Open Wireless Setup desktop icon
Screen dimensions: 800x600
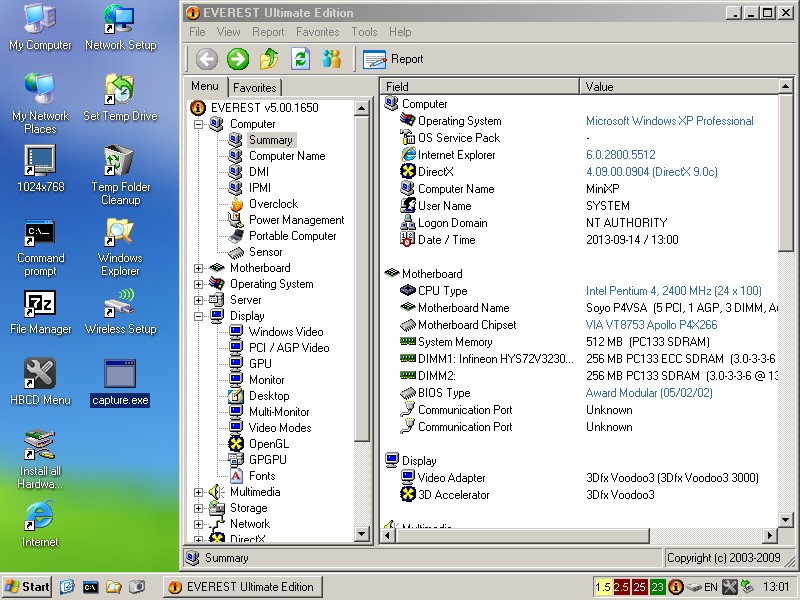120,312
